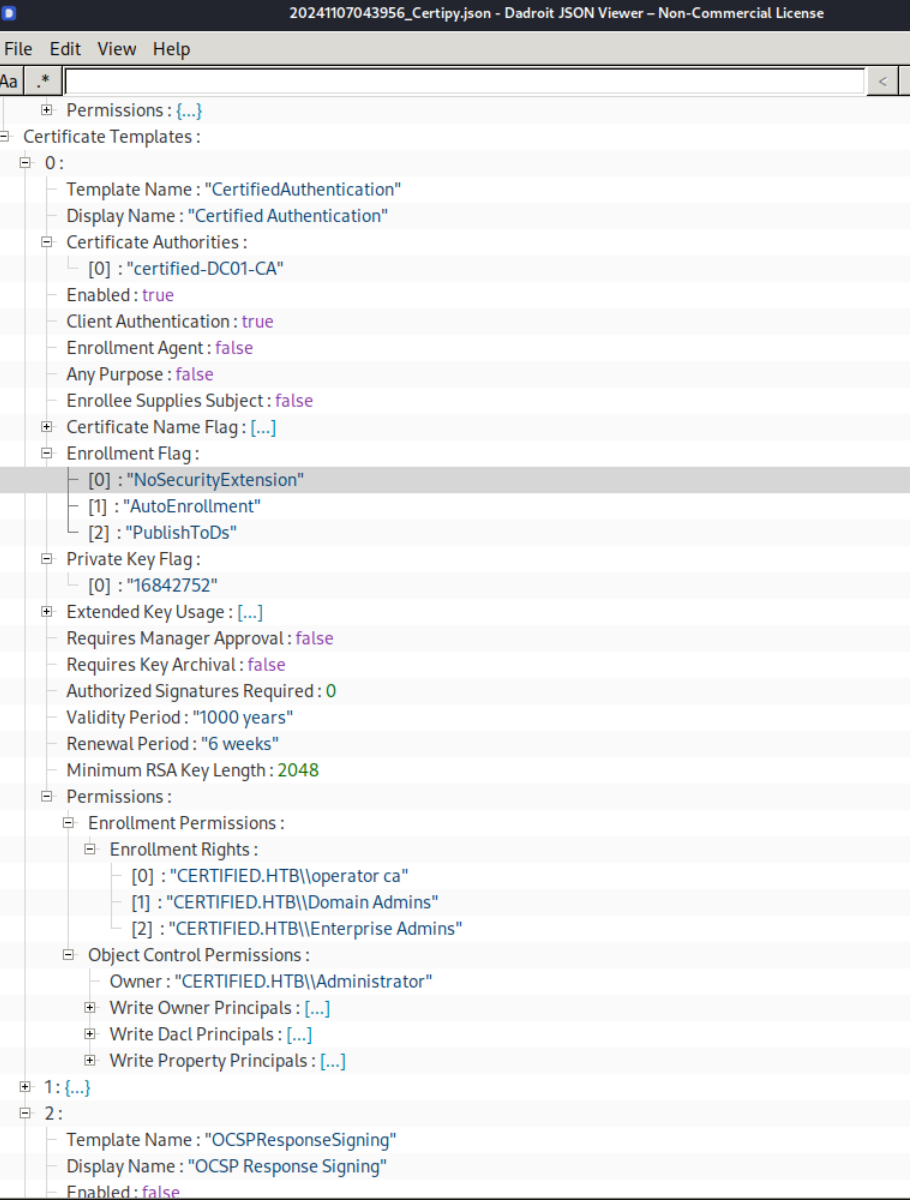Viewport: 910px width, 1200px height.
Task: Collapse template node 0
Action: [25, 163]
